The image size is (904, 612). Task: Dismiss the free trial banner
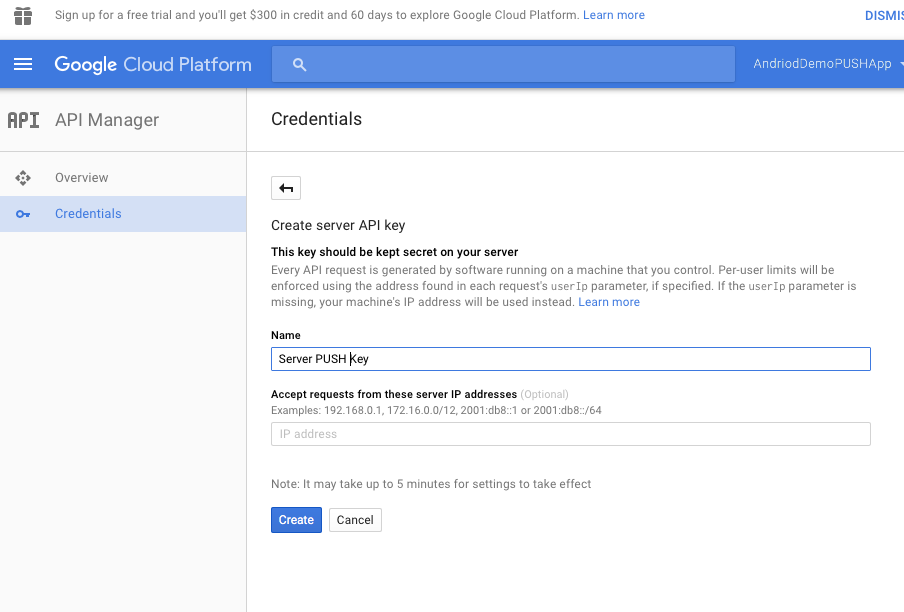(x=883, y=15)
